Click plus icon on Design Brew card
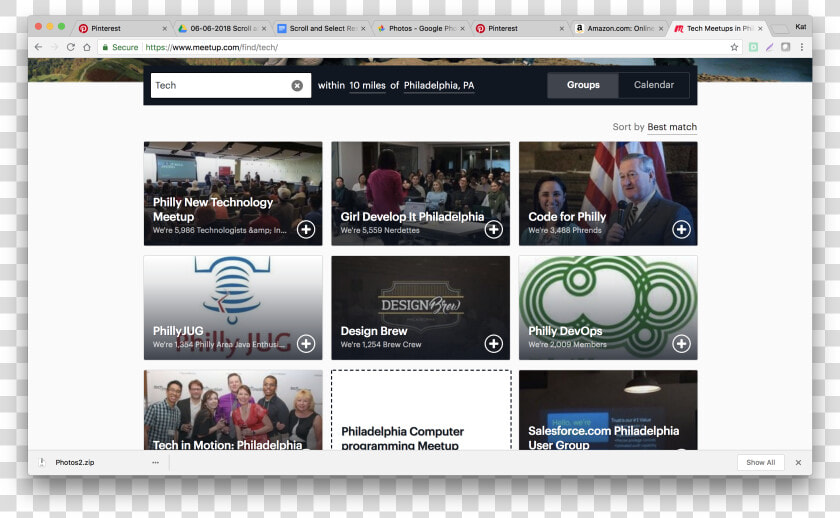The width and height of the screenshot is (840, 518). tap(493, 343)
